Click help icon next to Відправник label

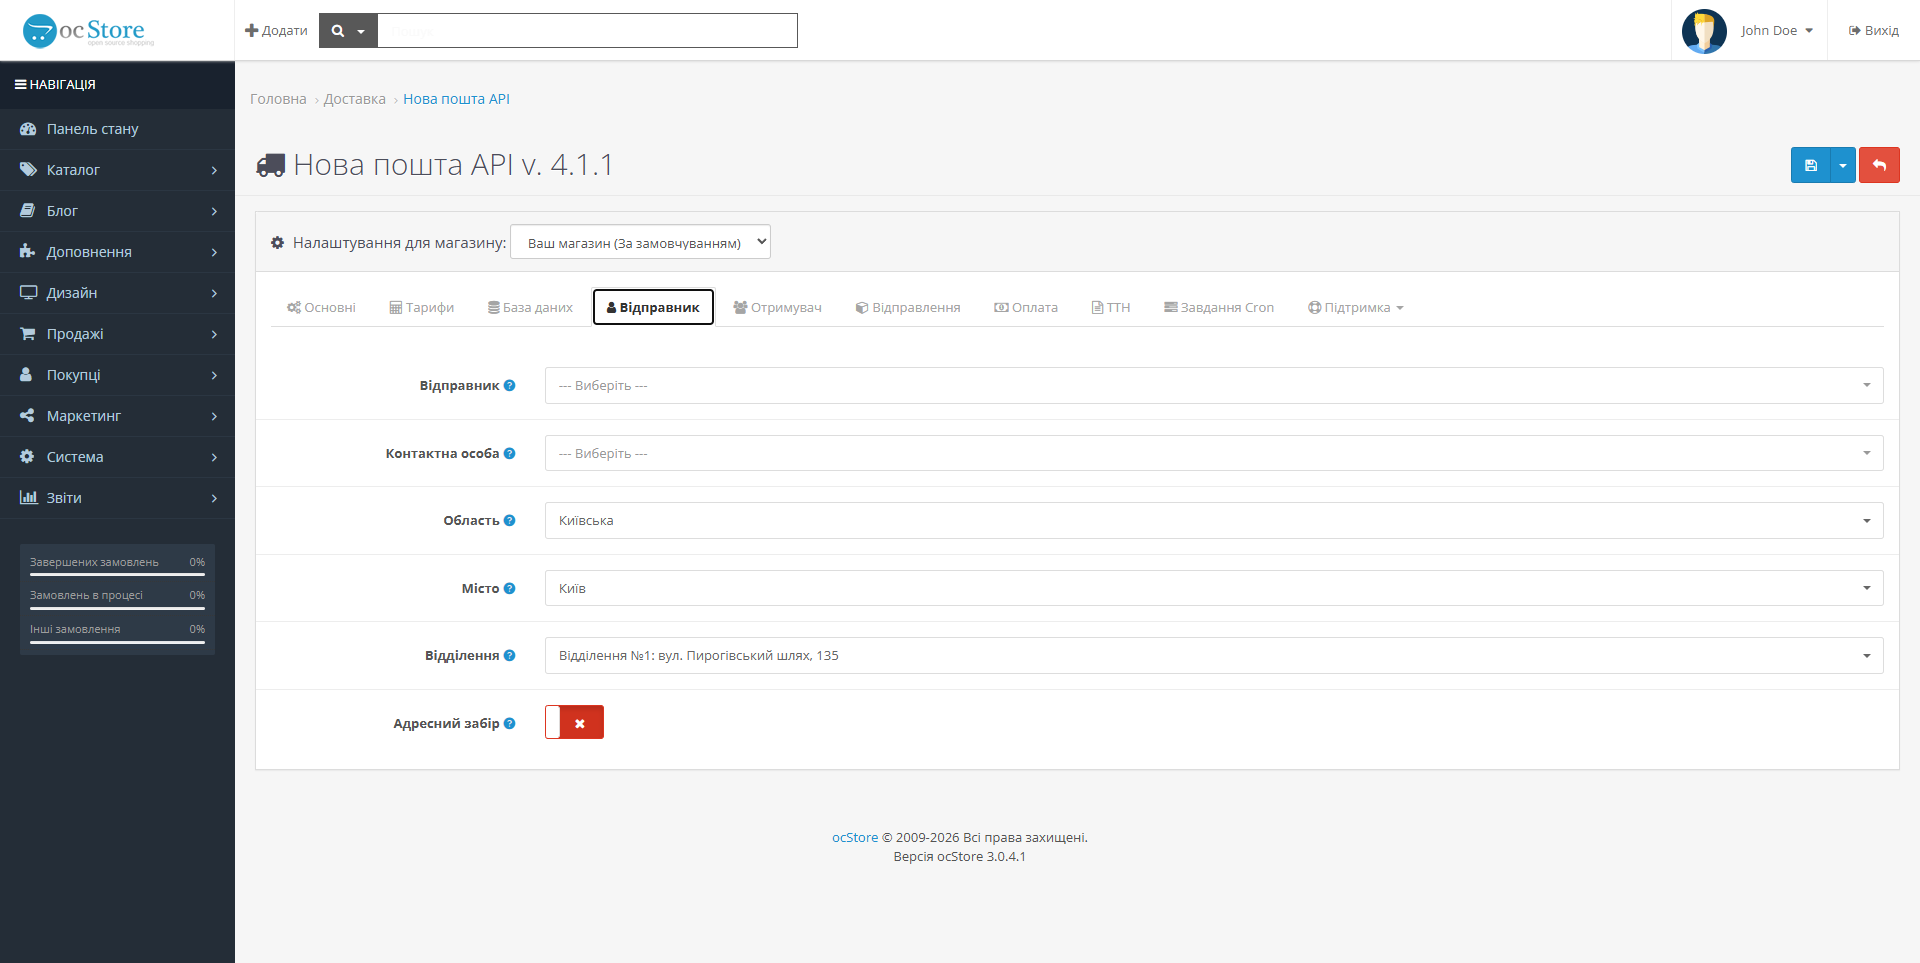(x=510, y=386)
